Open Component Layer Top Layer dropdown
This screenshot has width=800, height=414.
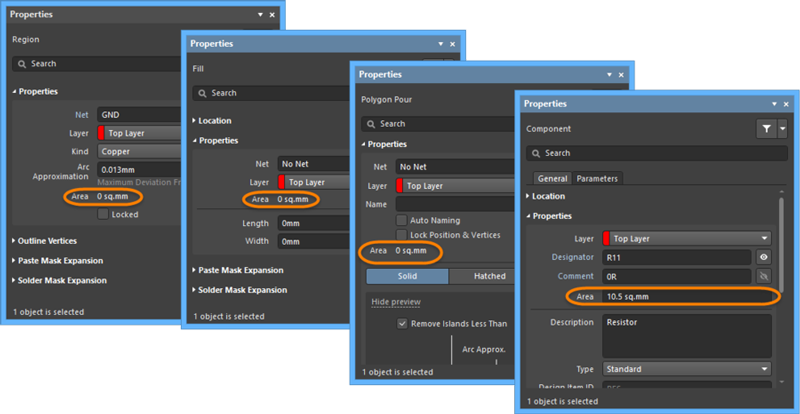click(687, 238)
